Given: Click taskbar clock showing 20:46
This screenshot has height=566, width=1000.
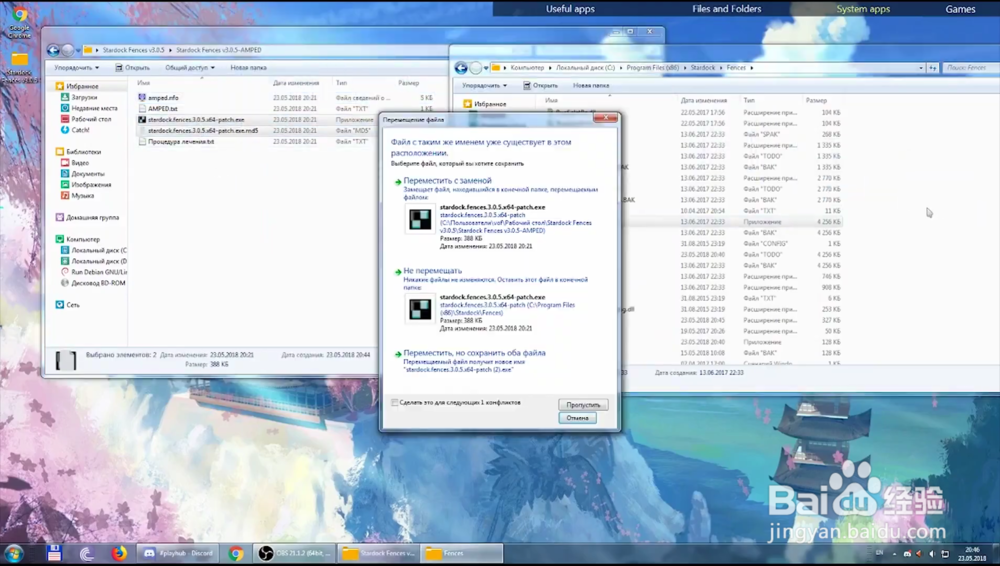Looking at the screenshot, I should pyautogui.click(x=972, y=553).
